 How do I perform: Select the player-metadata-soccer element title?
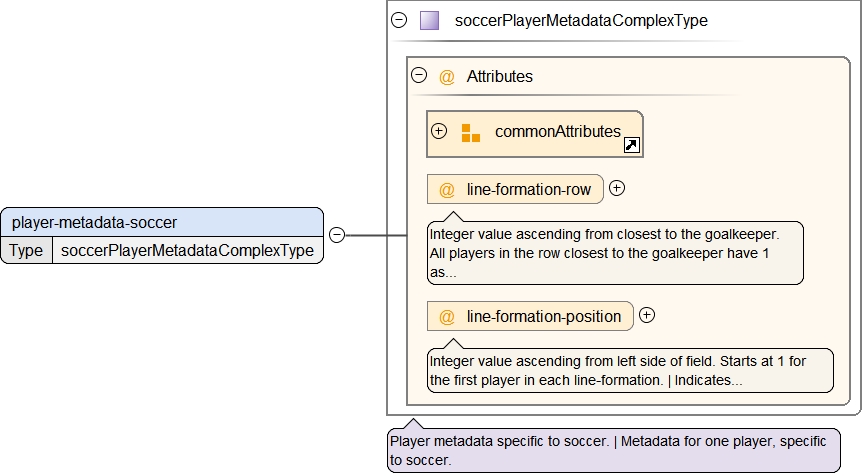tap(94, 222)
